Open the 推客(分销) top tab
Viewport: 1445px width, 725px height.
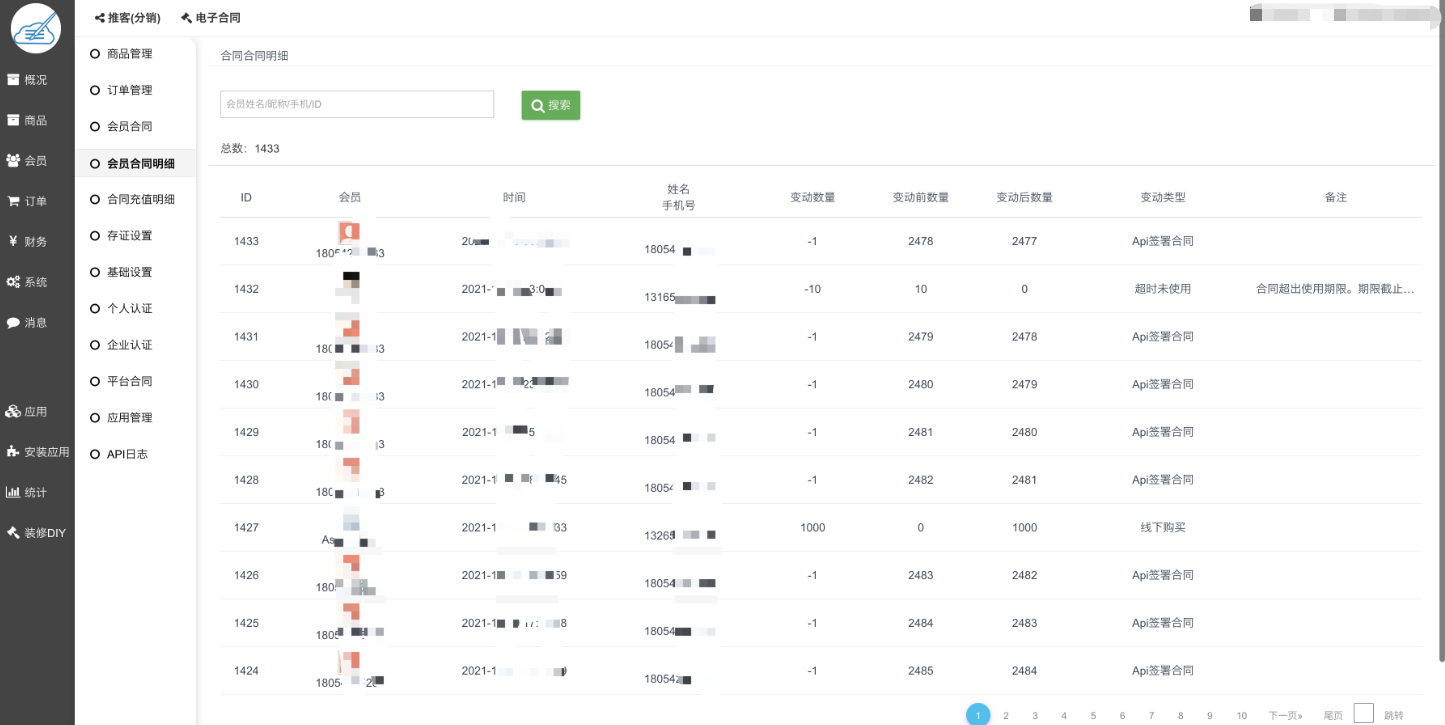tap(127, 18)
